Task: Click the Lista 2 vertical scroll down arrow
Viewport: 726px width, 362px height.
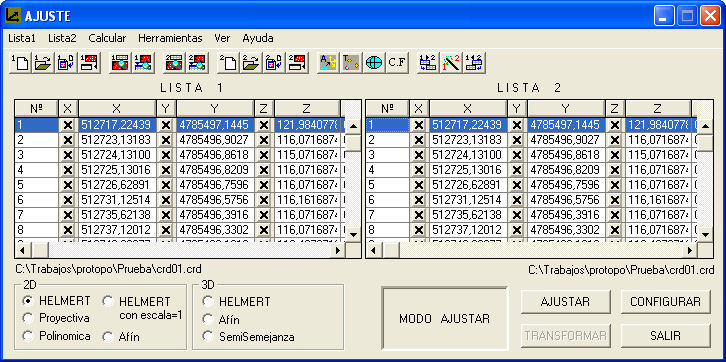Action: click(705, 234)
